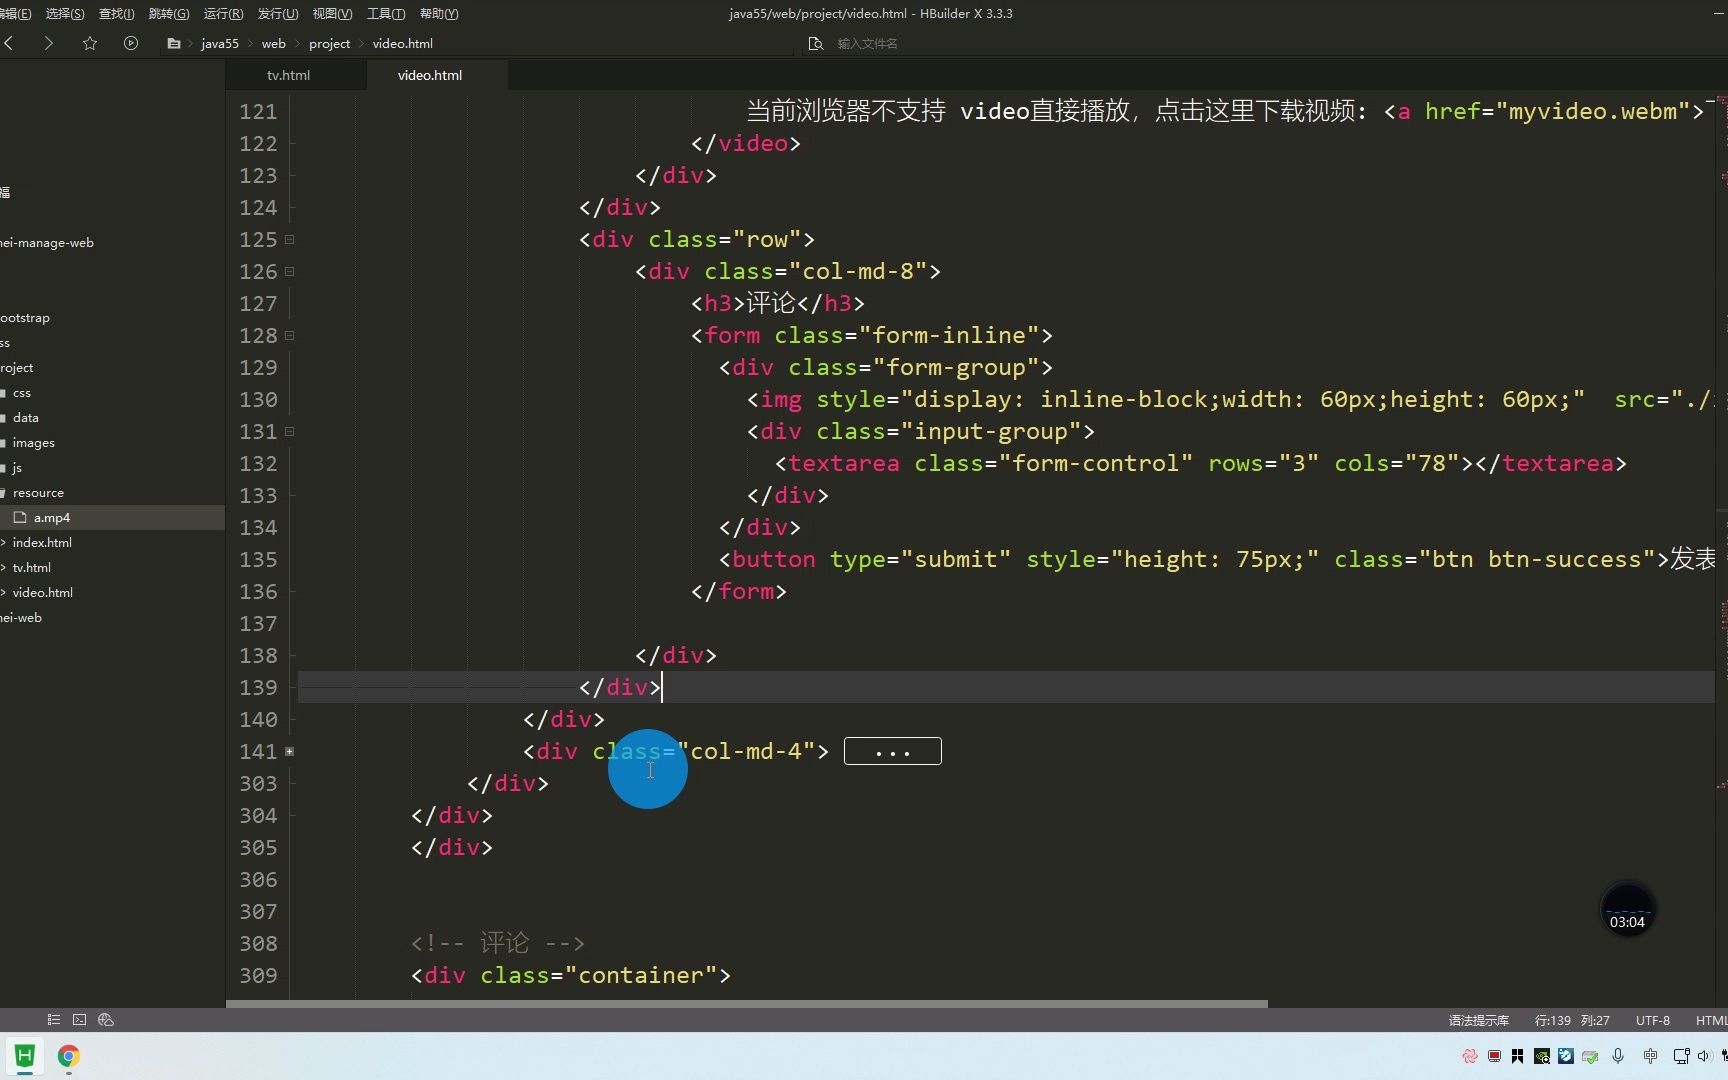
Task: Open the 工具(T) menu
Action: point(386,13)
